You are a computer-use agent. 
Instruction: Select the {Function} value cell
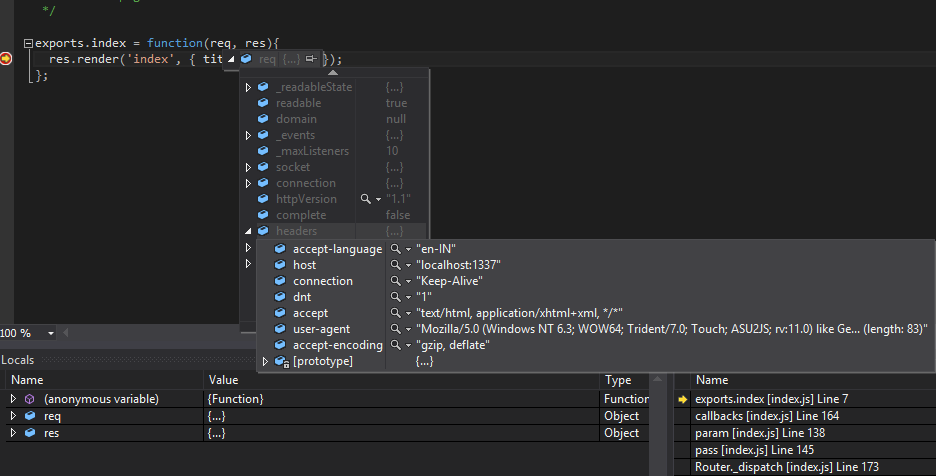[401, 399]
